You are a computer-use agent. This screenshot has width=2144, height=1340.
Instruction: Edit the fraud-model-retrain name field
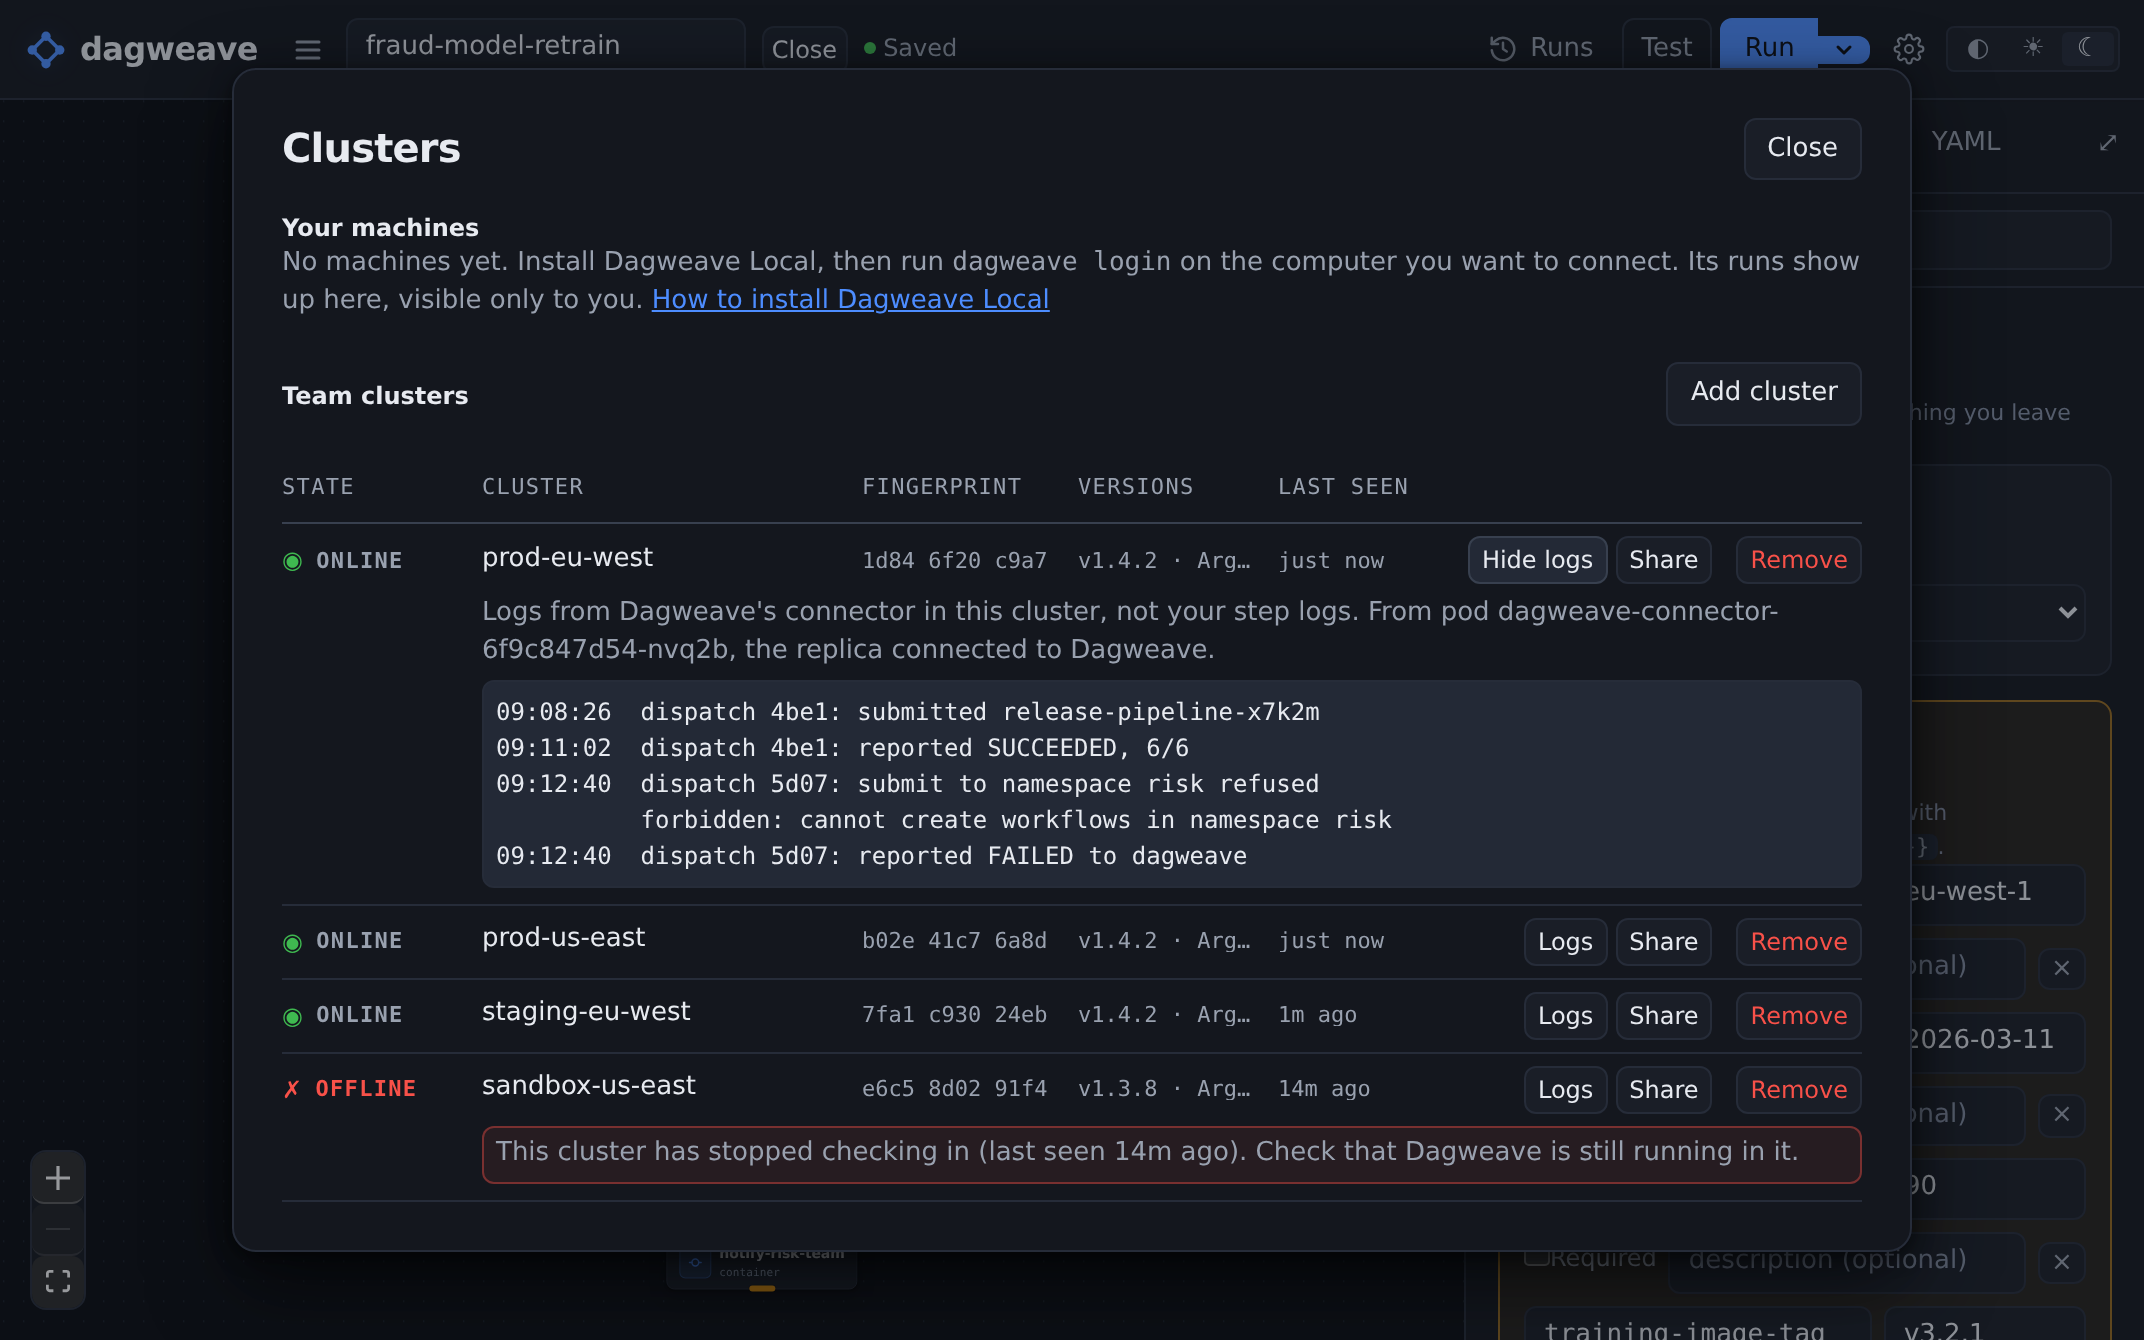click(x=546, y=45)
